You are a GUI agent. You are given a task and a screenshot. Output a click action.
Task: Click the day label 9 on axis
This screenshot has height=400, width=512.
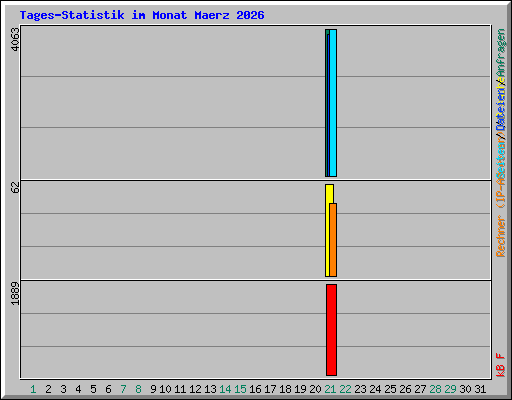point(153,389)
